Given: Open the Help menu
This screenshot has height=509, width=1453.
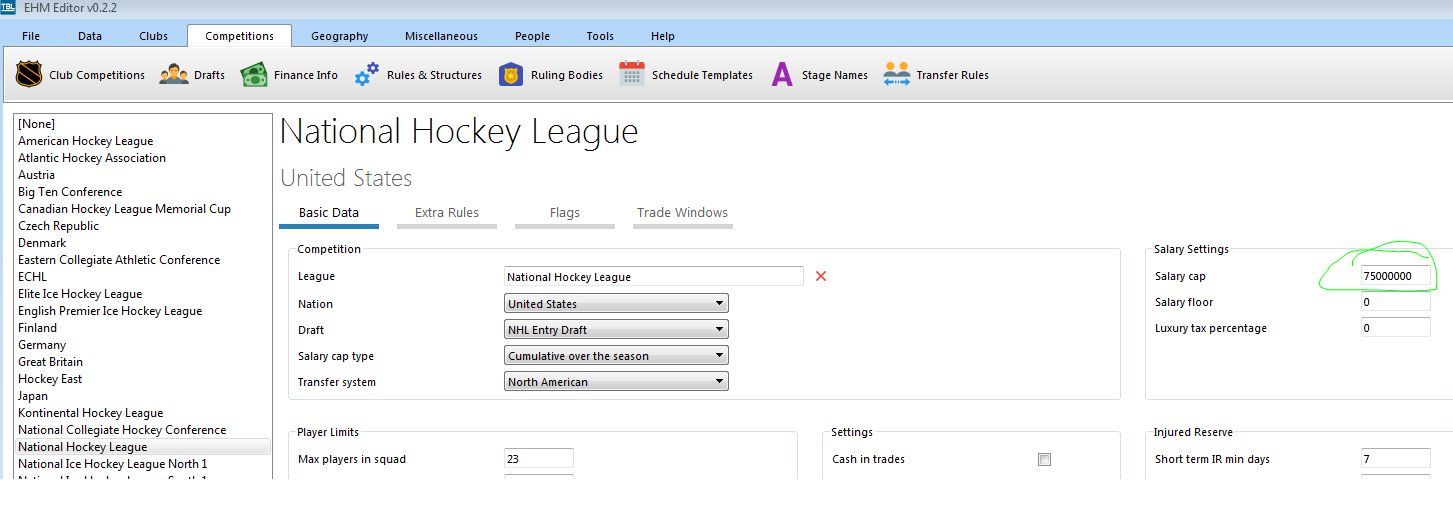Looking at the screenshot, I should [663, 36].
